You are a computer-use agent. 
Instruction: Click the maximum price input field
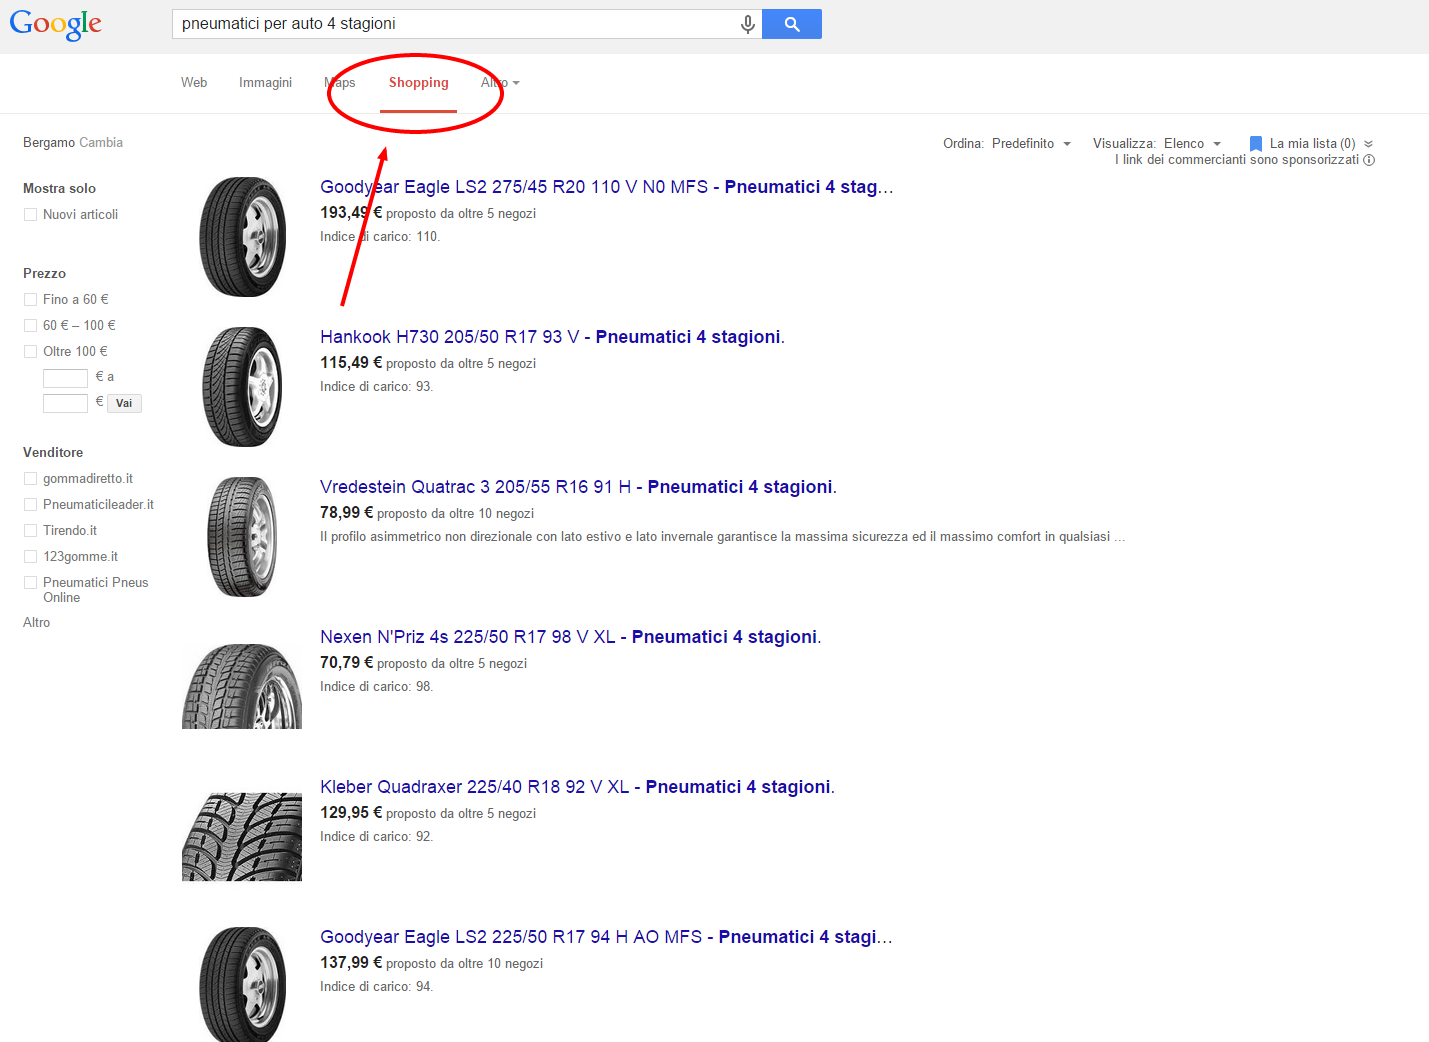65,403
